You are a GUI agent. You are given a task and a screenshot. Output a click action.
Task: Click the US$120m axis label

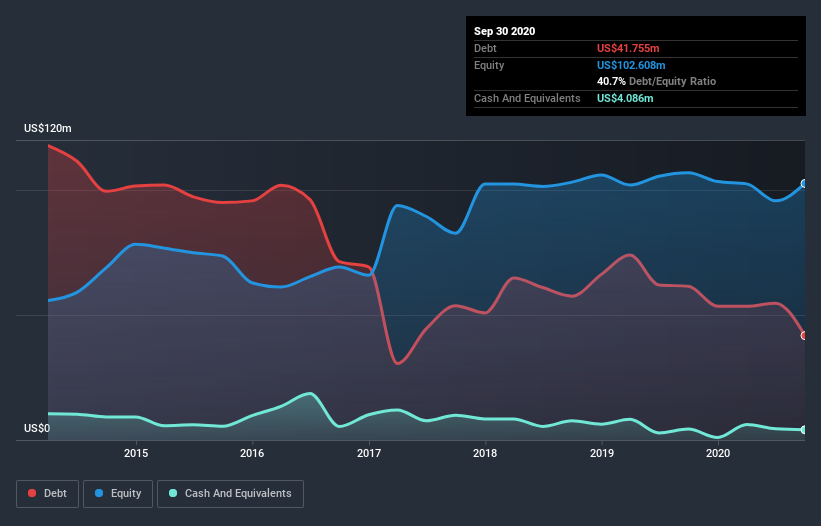point(48,128)
